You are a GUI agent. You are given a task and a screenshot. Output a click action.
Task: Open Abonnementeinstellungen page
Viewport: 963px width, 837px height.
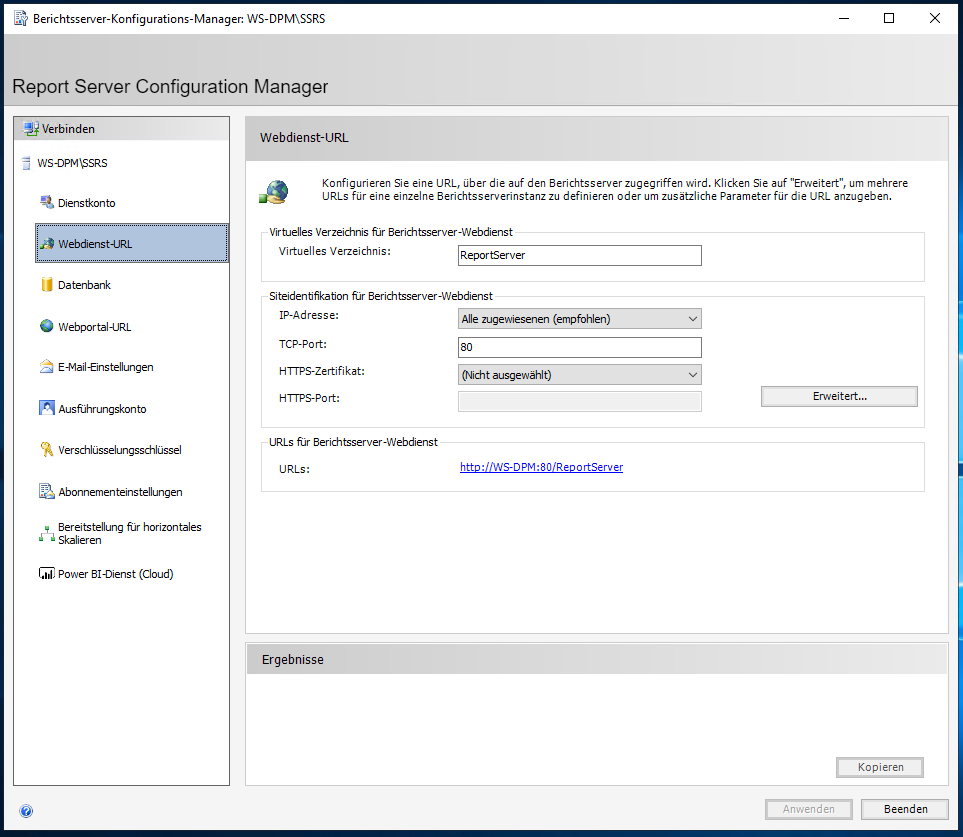click(x=120, y=492)
